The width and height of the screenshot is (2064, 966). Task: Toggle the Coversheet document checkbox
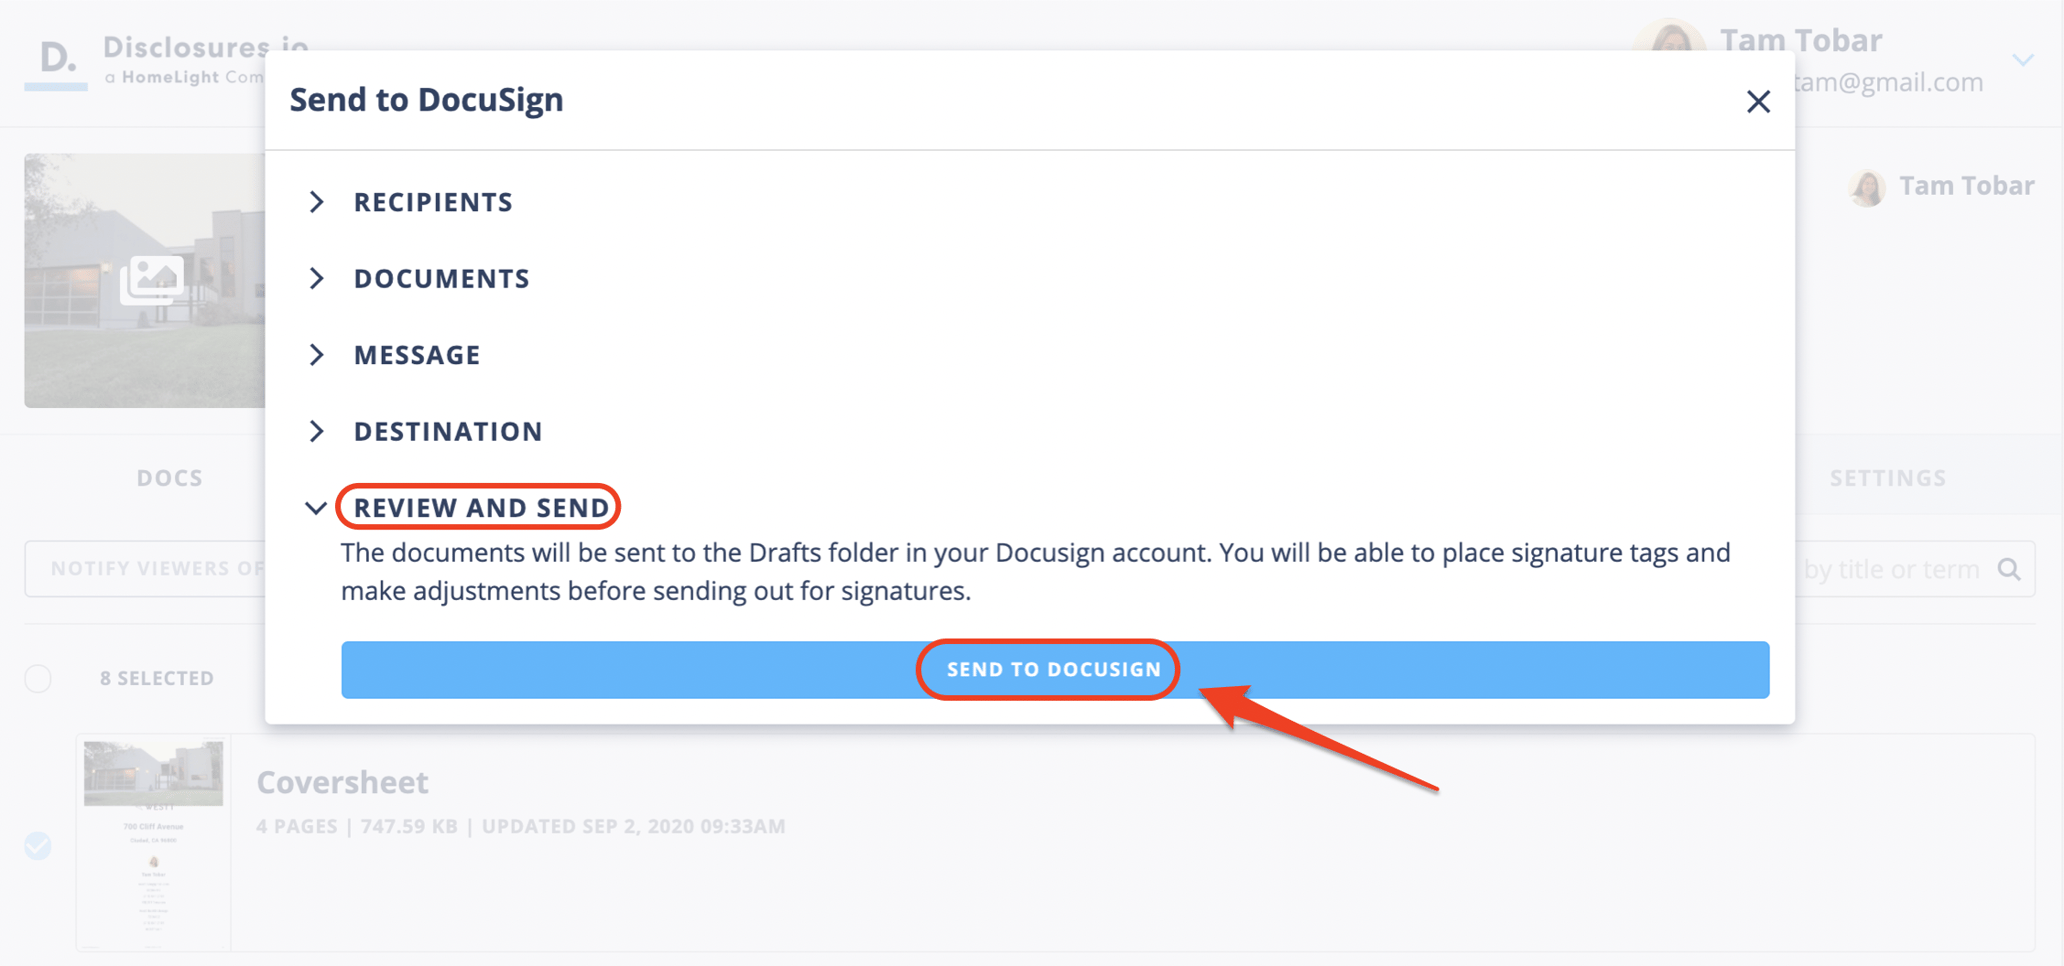tap(38, 846)
